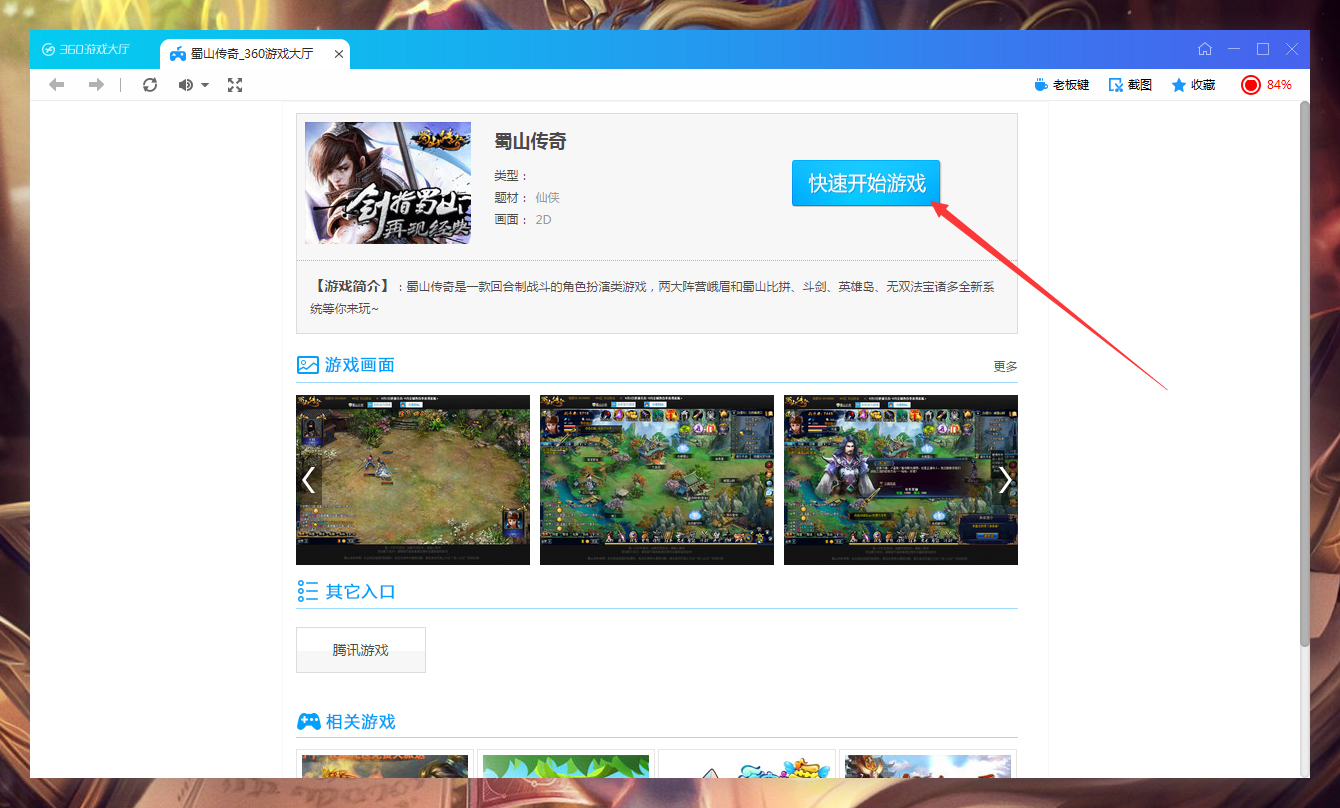
Task: Click the 游戏简介 description text
Action: pos(651,298)
